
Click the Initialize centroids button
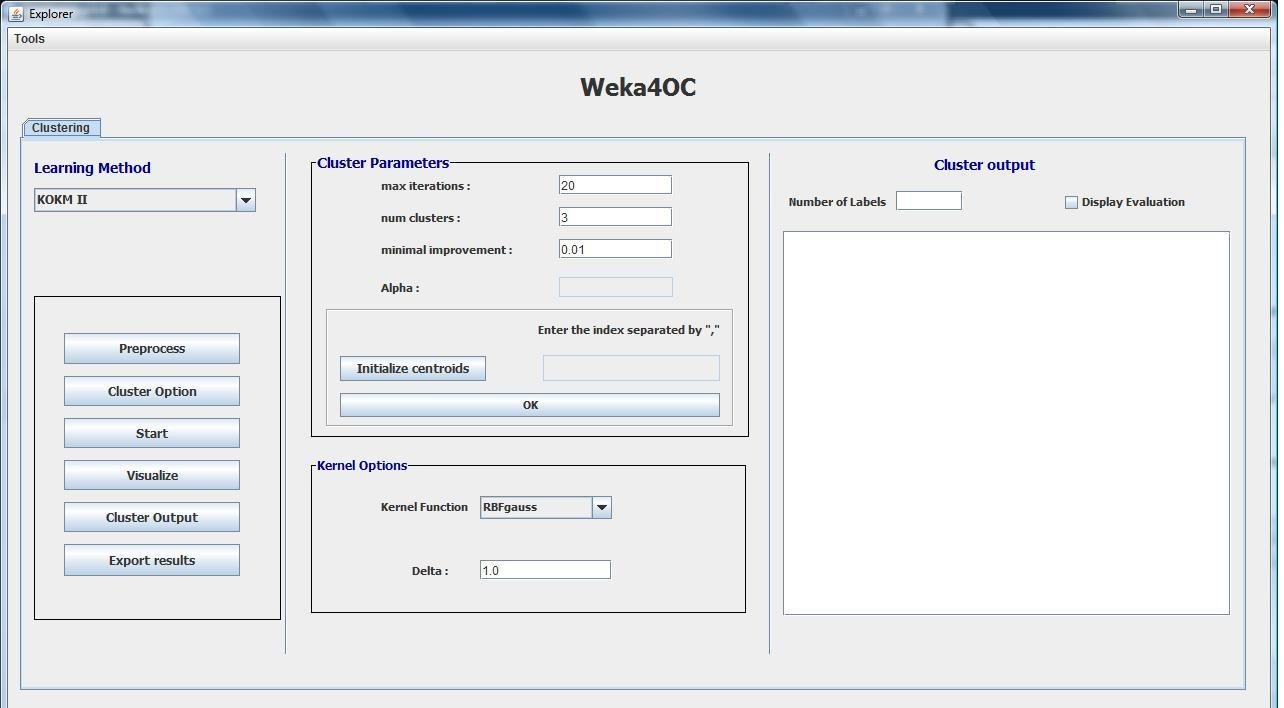[412, 368]
